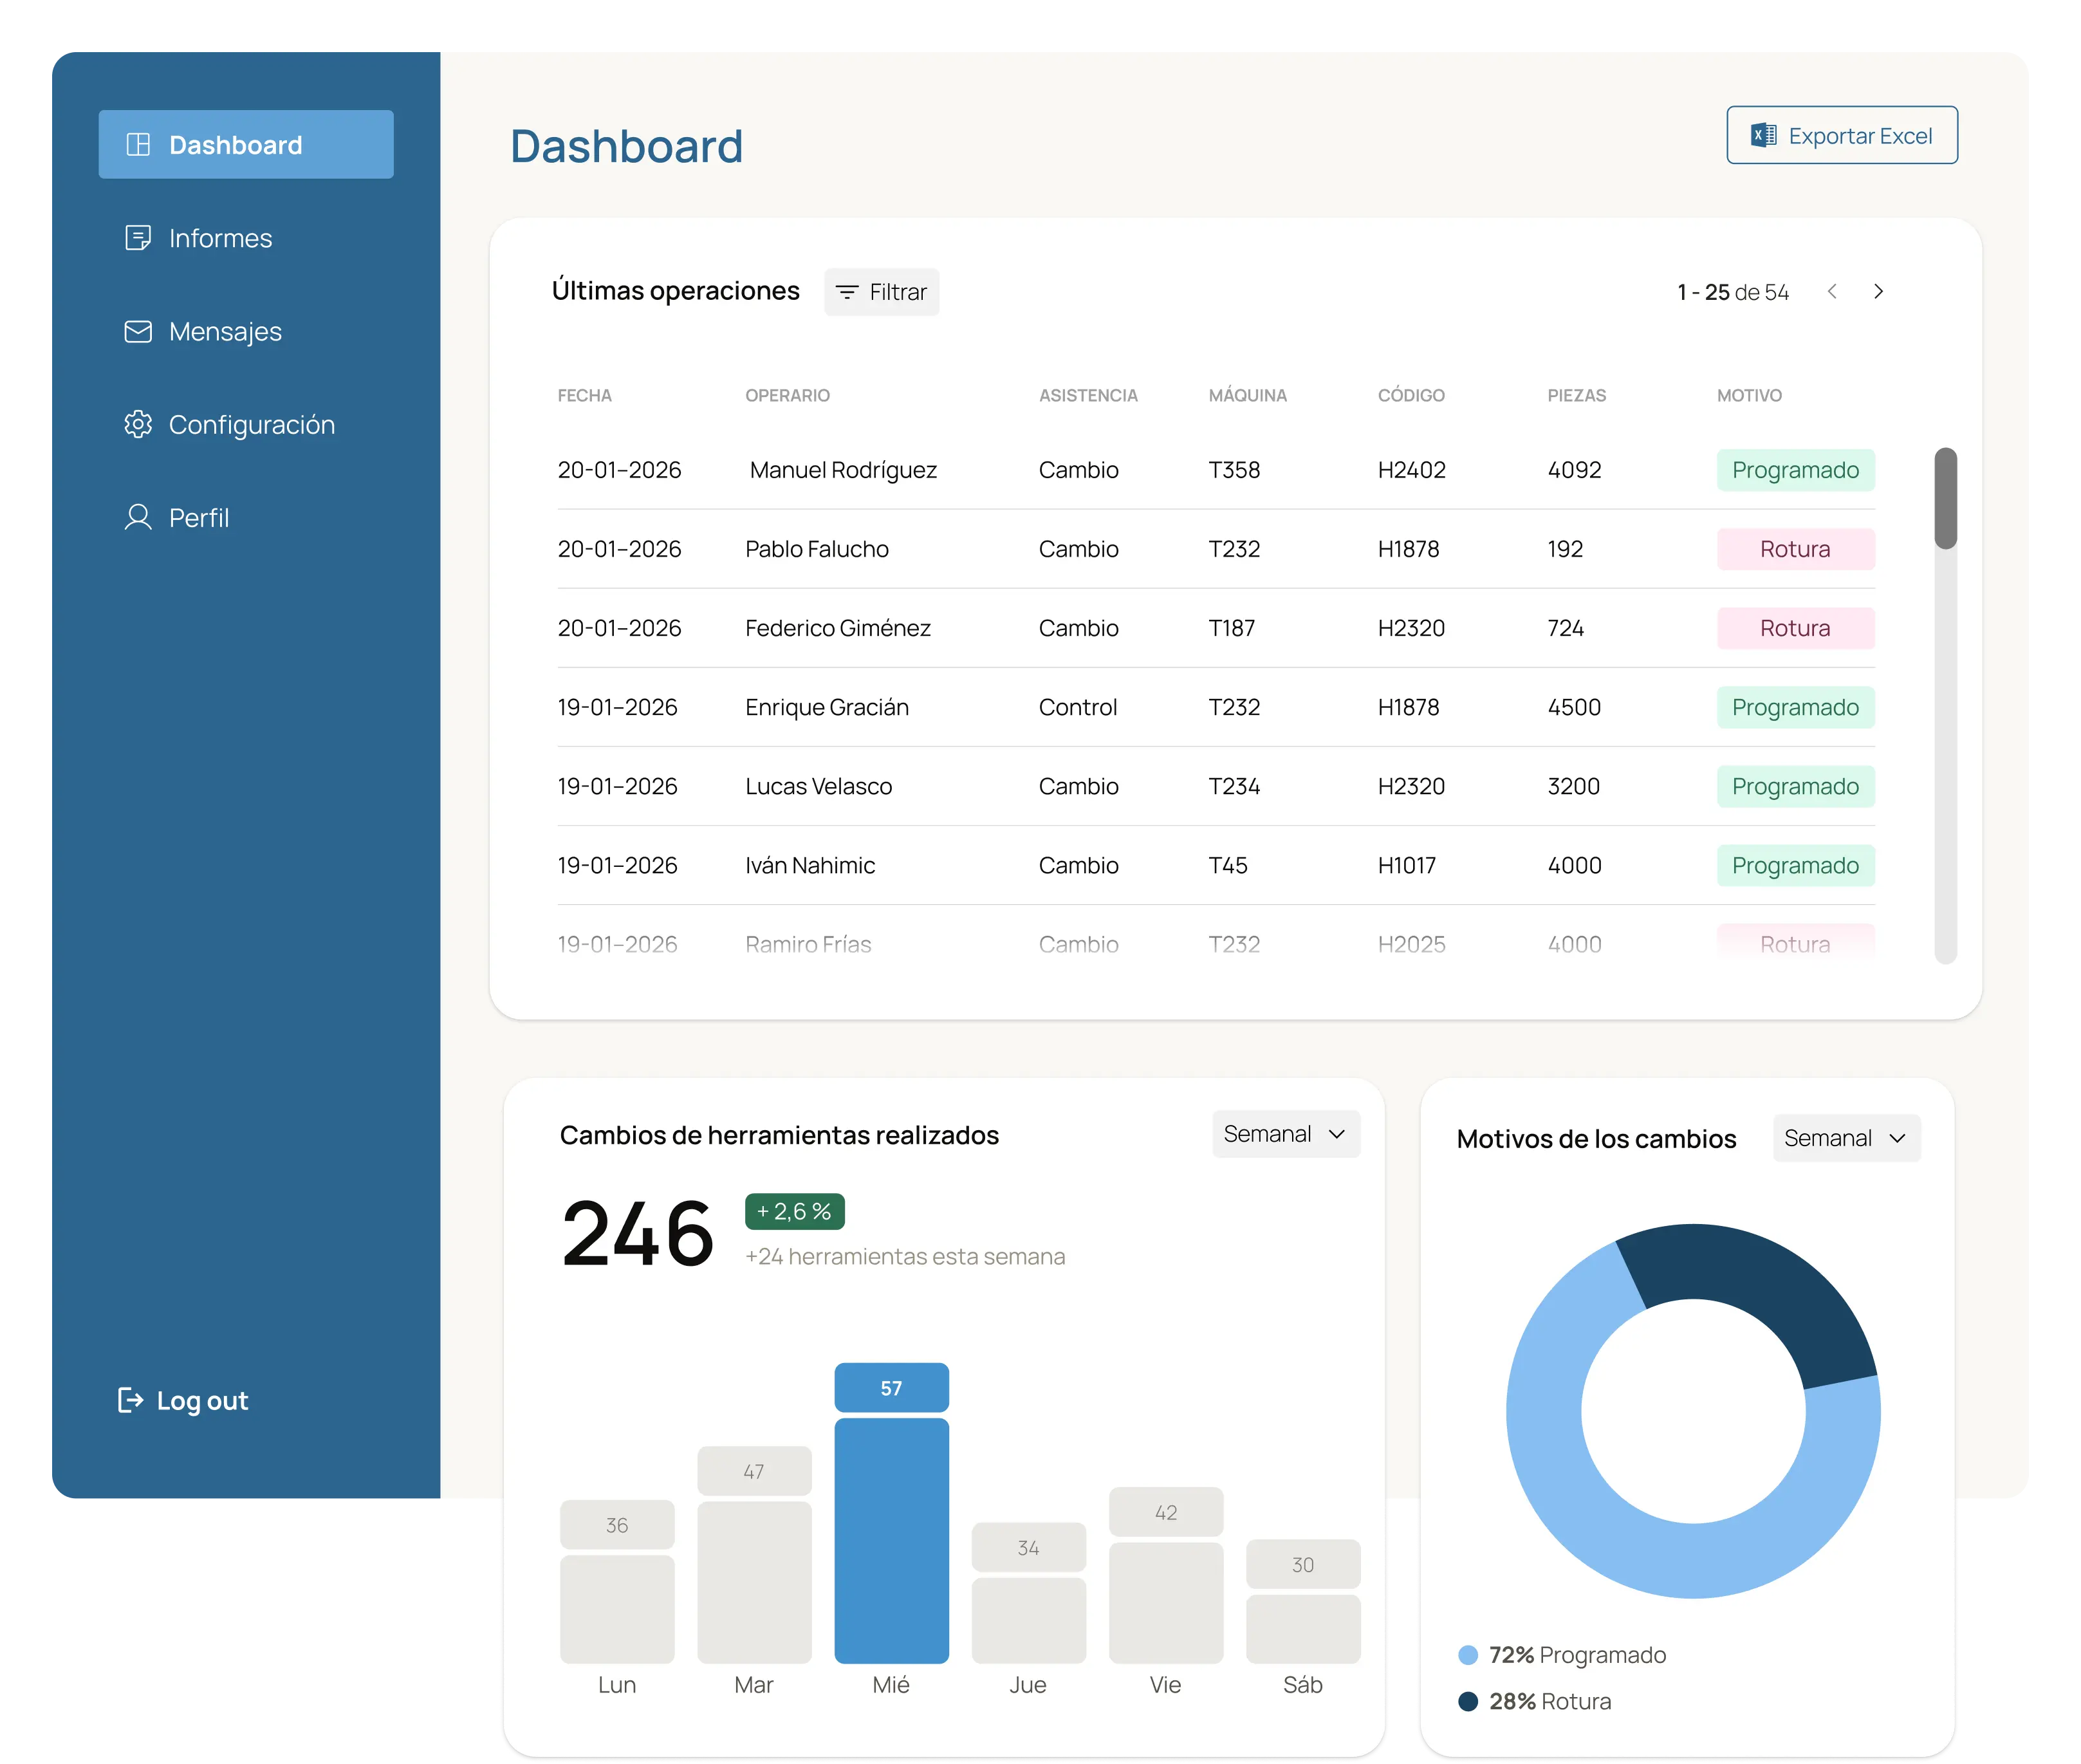This screenshot has width=2081, height=1764.
Task: Click the Configuración gear icon
Action: (138, 424)
